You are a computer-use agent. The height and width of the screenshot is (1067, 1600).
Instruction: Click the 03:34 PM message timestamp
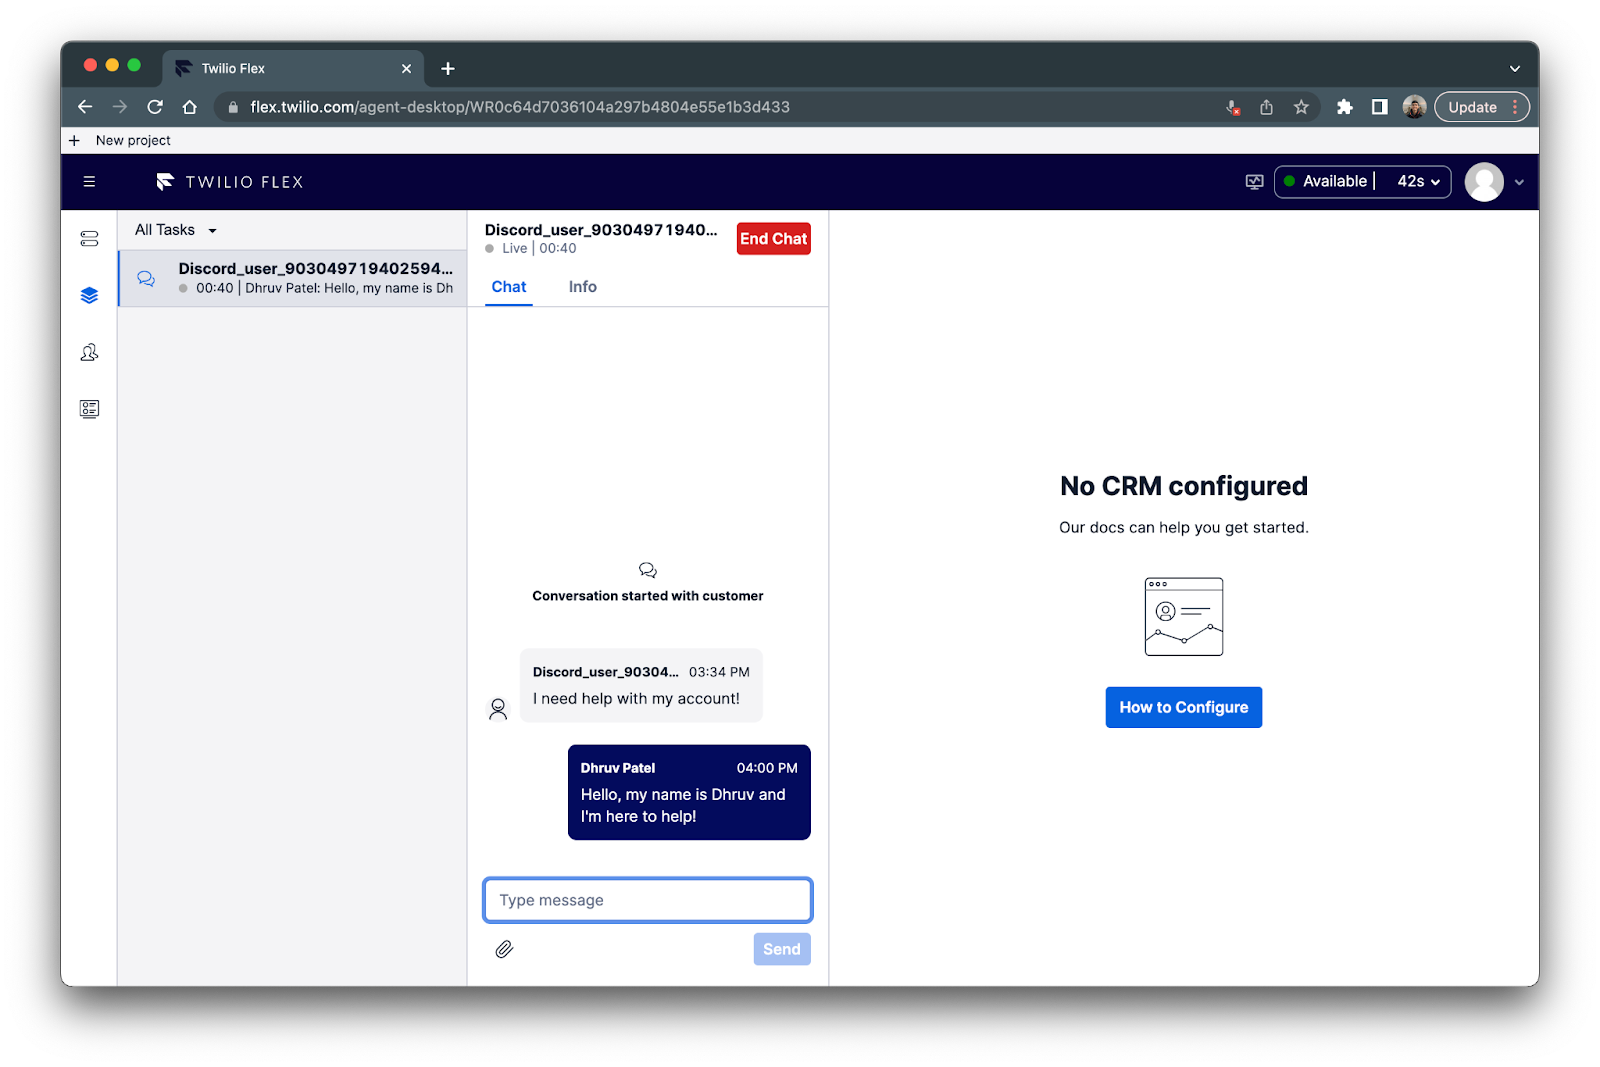pos(719,672)
